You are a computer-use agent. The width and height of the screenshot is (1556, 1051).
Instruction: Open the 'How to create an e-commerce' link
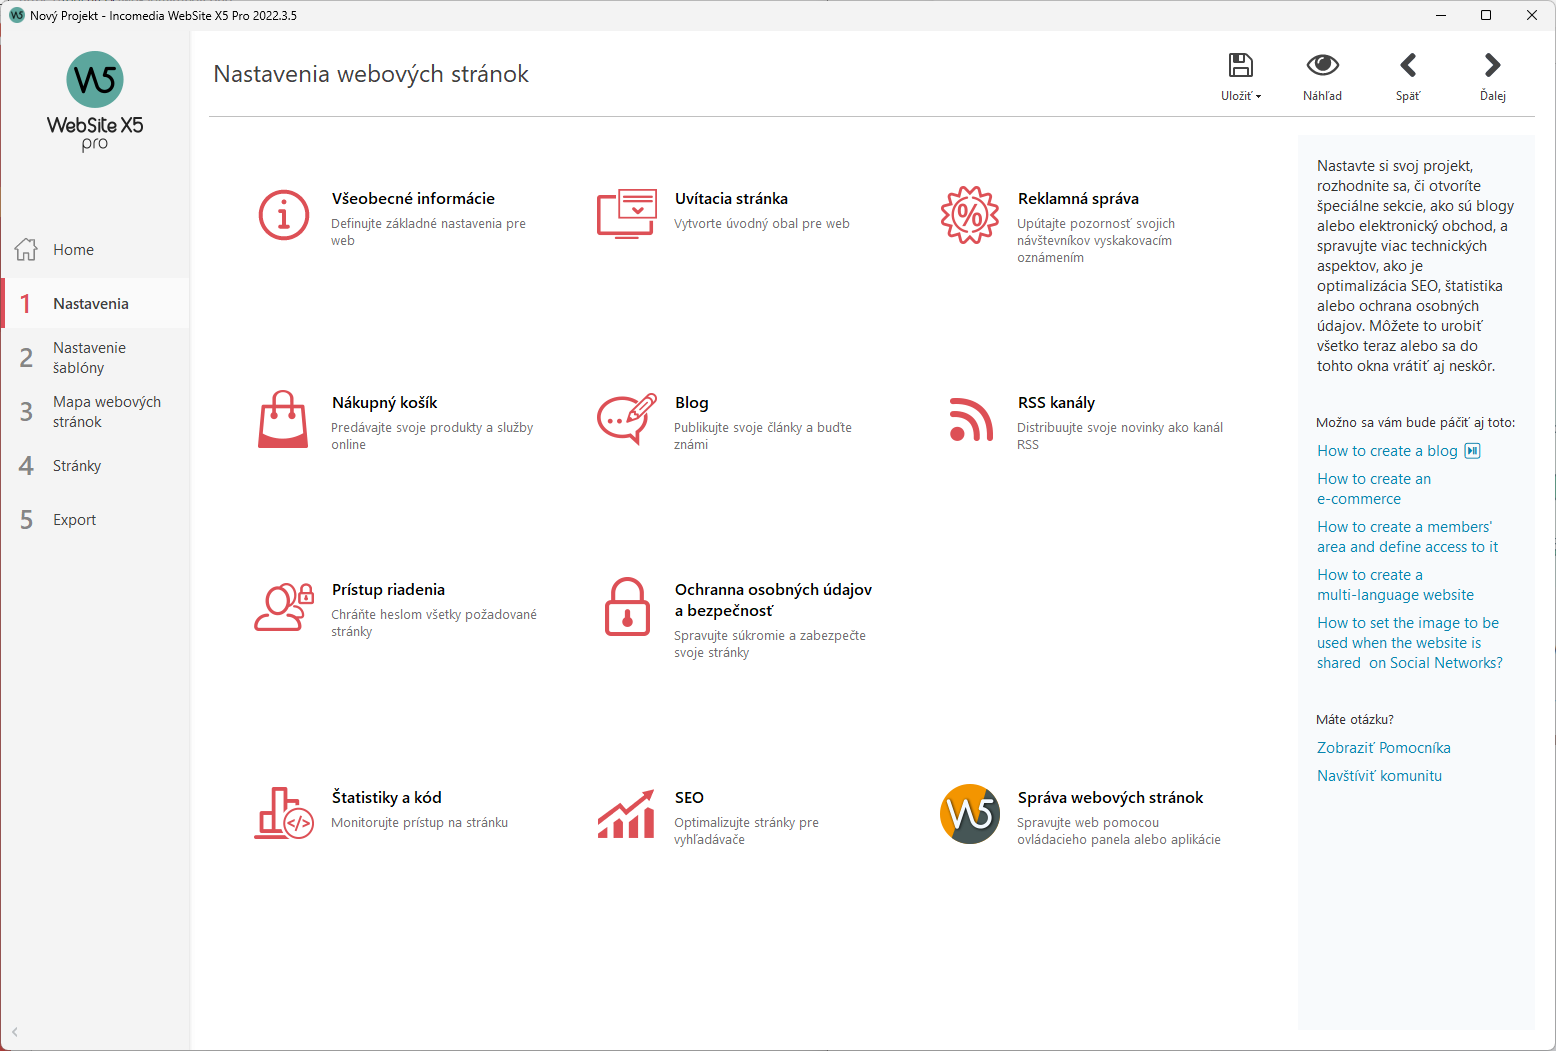[x=1374, y=489]
